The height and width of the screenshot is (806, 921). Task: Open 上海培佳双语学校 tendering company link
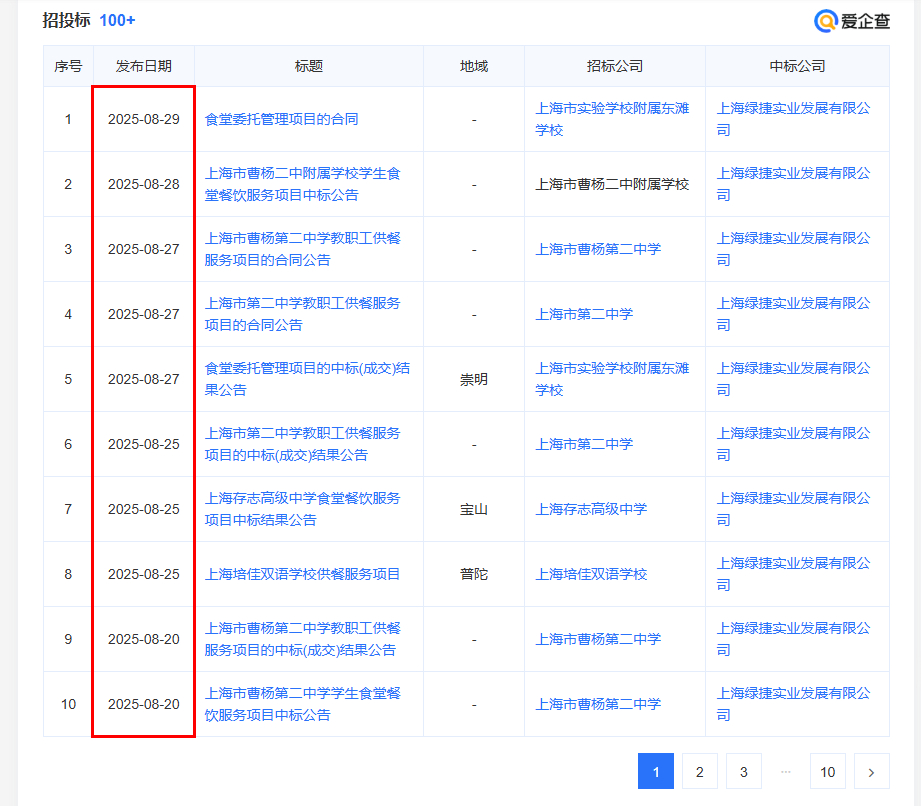[x=591, y=574]
